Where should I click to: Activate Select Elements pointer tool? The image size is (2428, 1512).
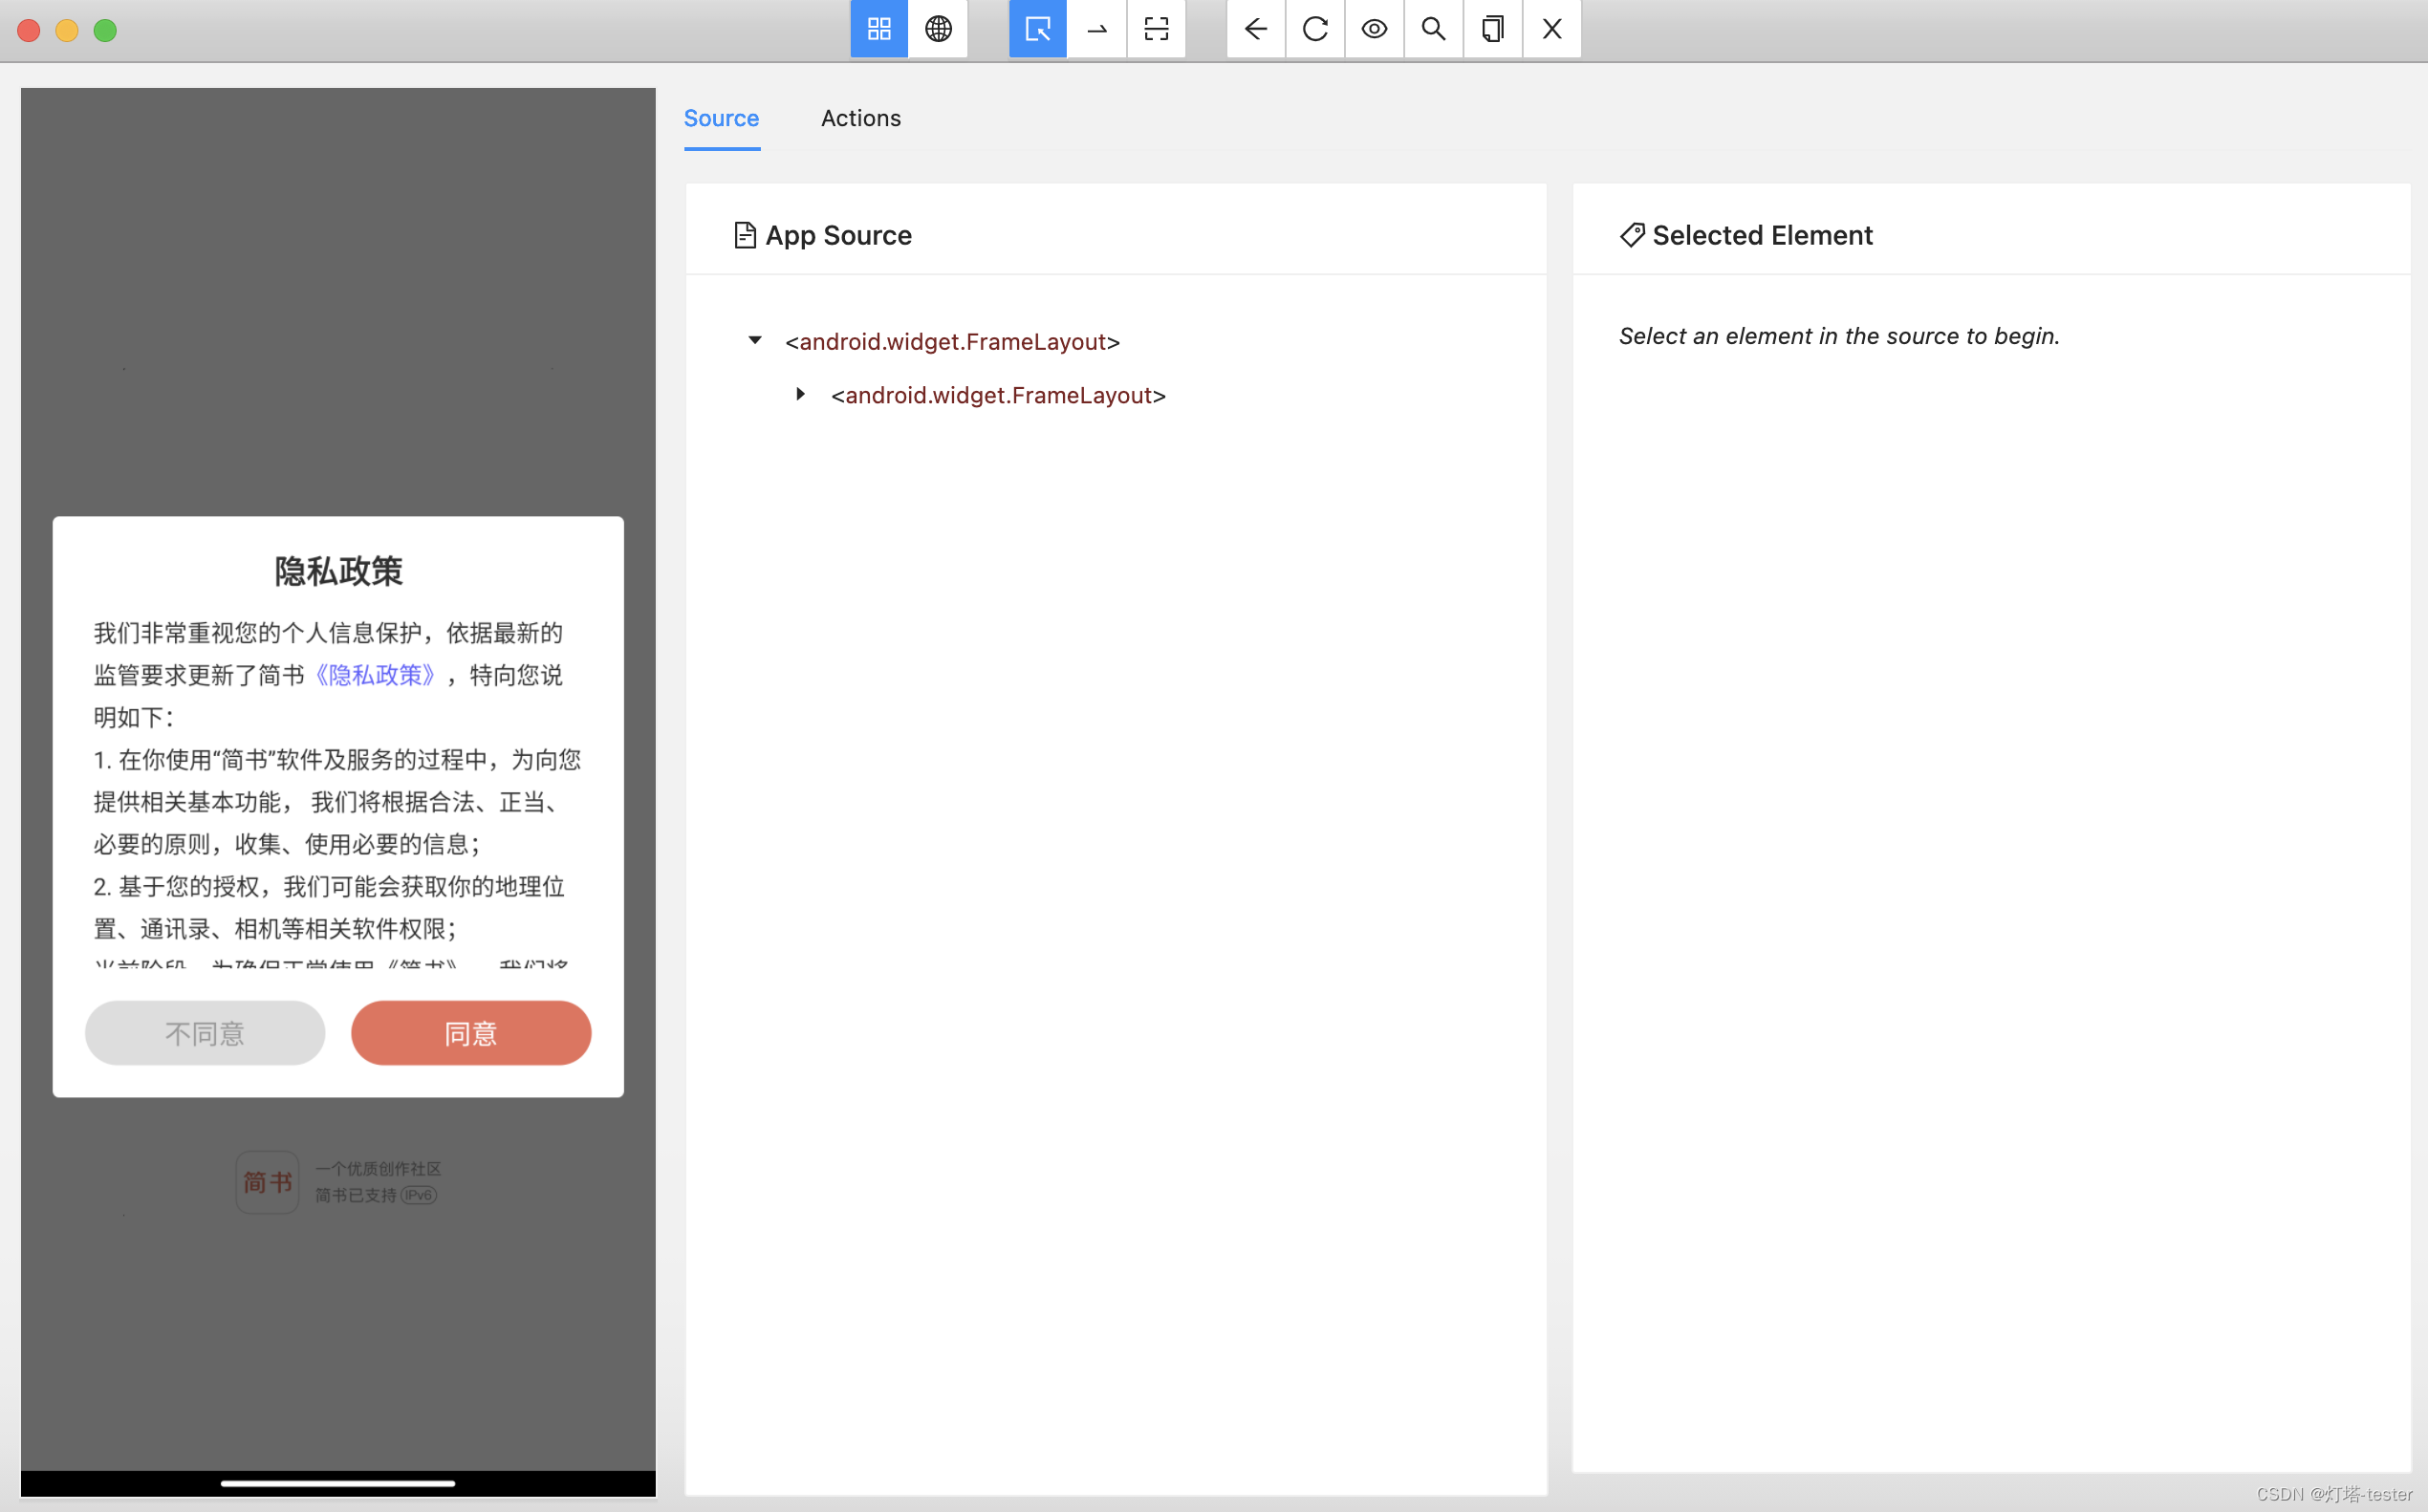1037,29
